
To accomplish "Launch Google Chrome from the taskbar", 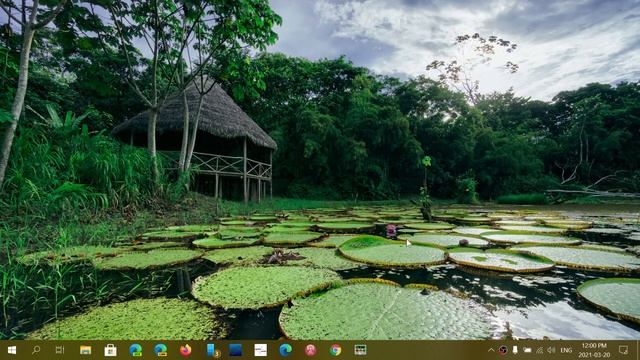I will point(336,350).
